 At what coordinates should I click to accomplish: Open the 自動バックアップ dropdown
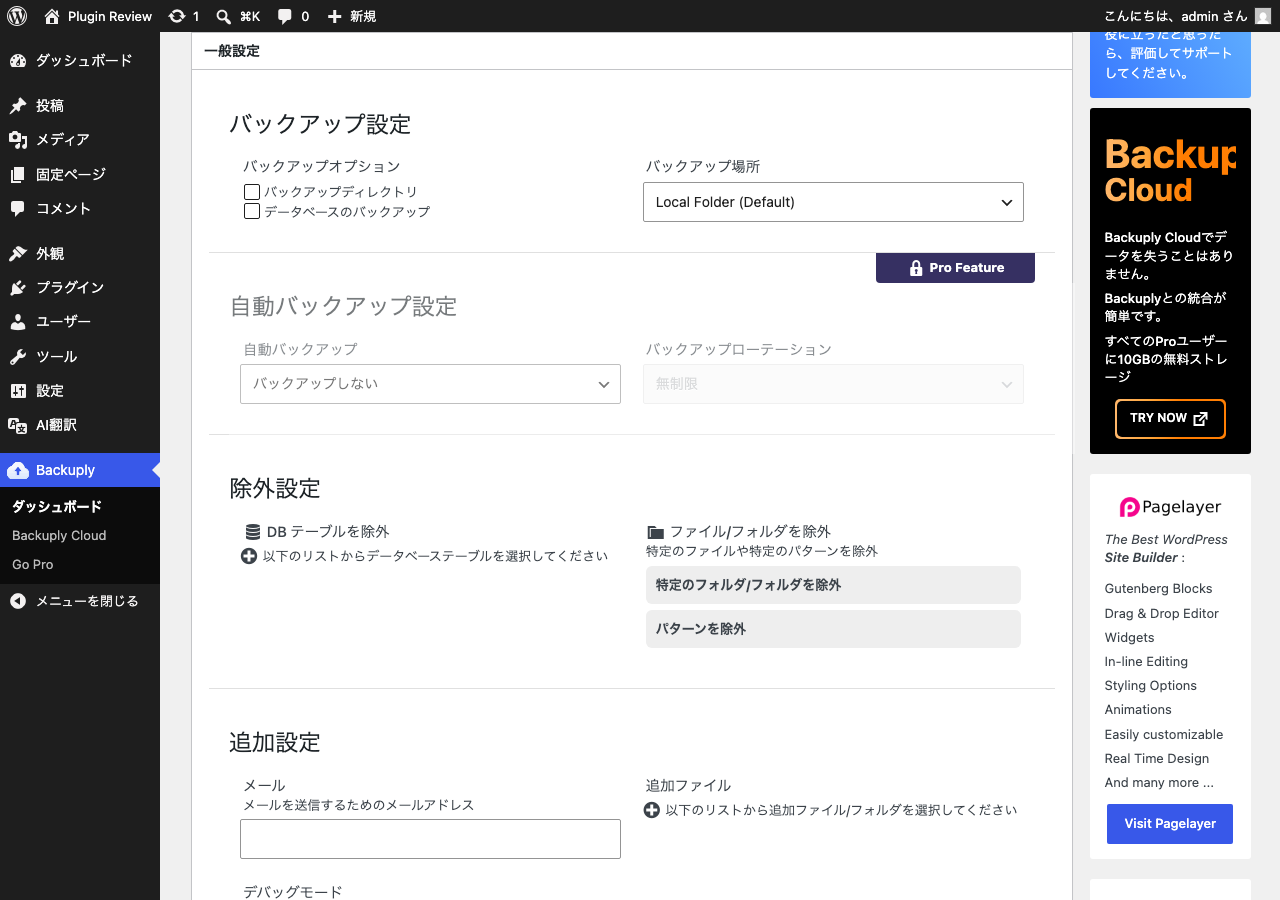430,384
